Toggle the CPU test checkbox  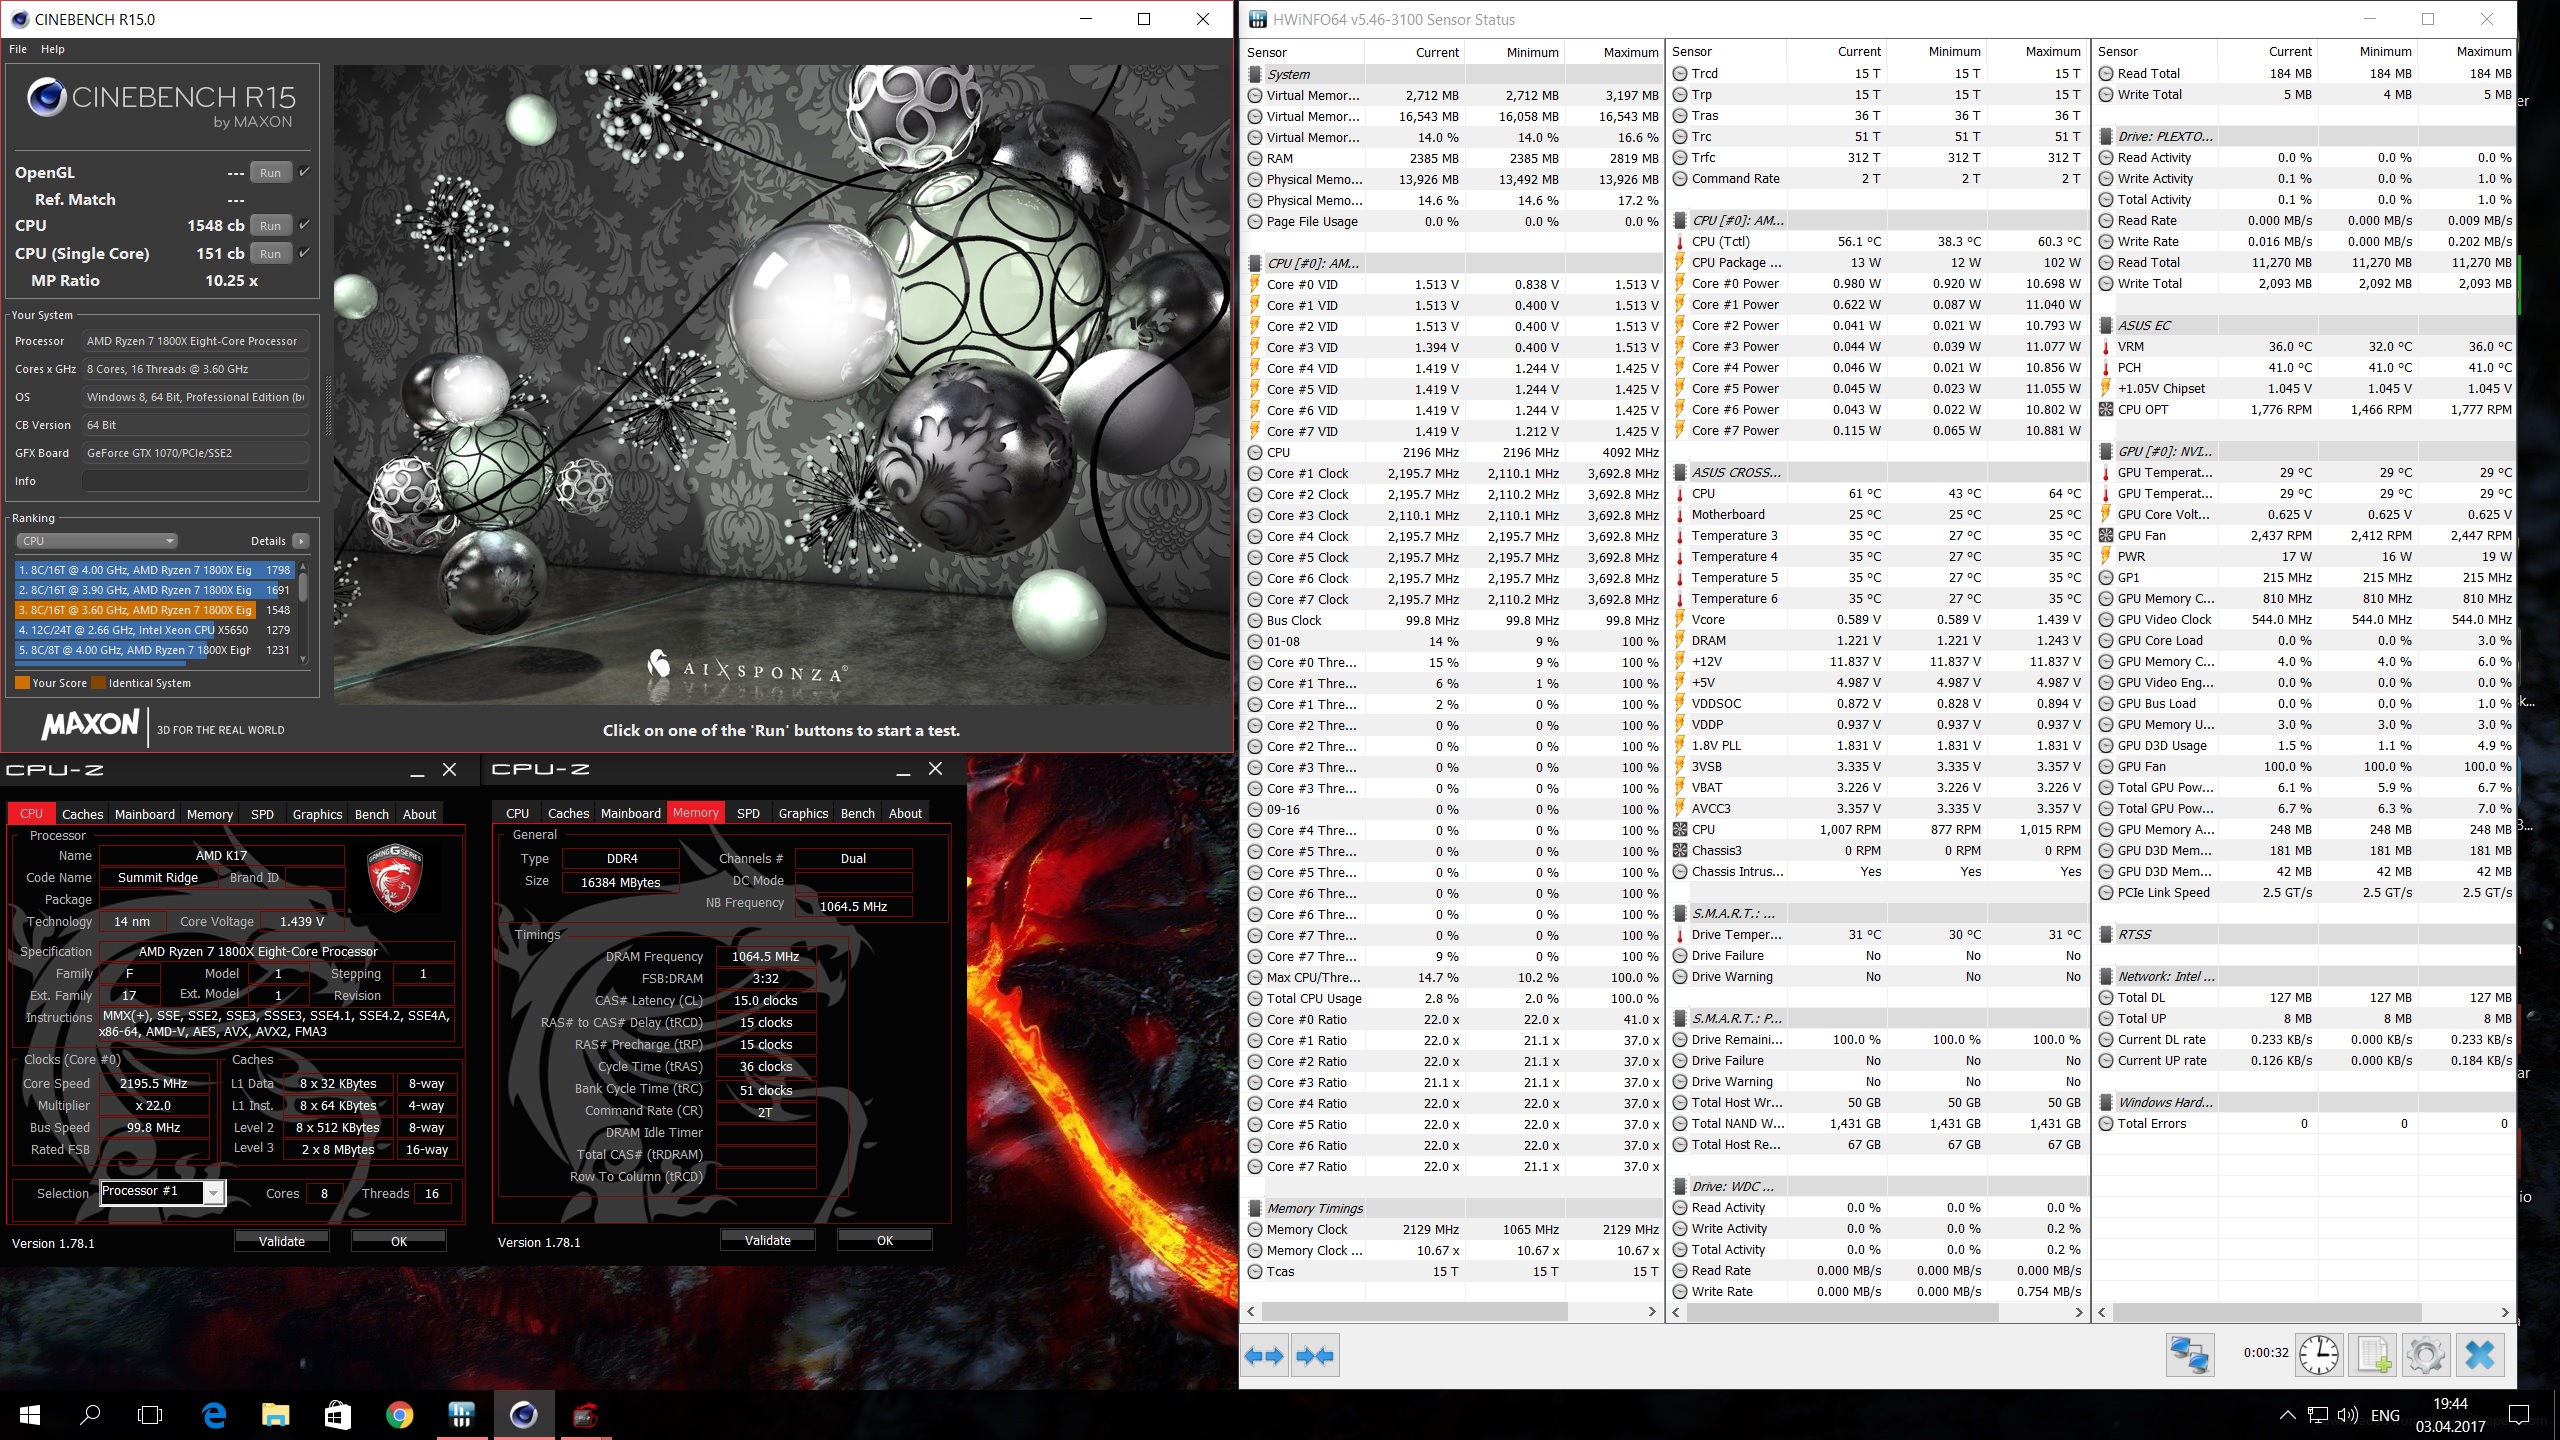(304, 225)
